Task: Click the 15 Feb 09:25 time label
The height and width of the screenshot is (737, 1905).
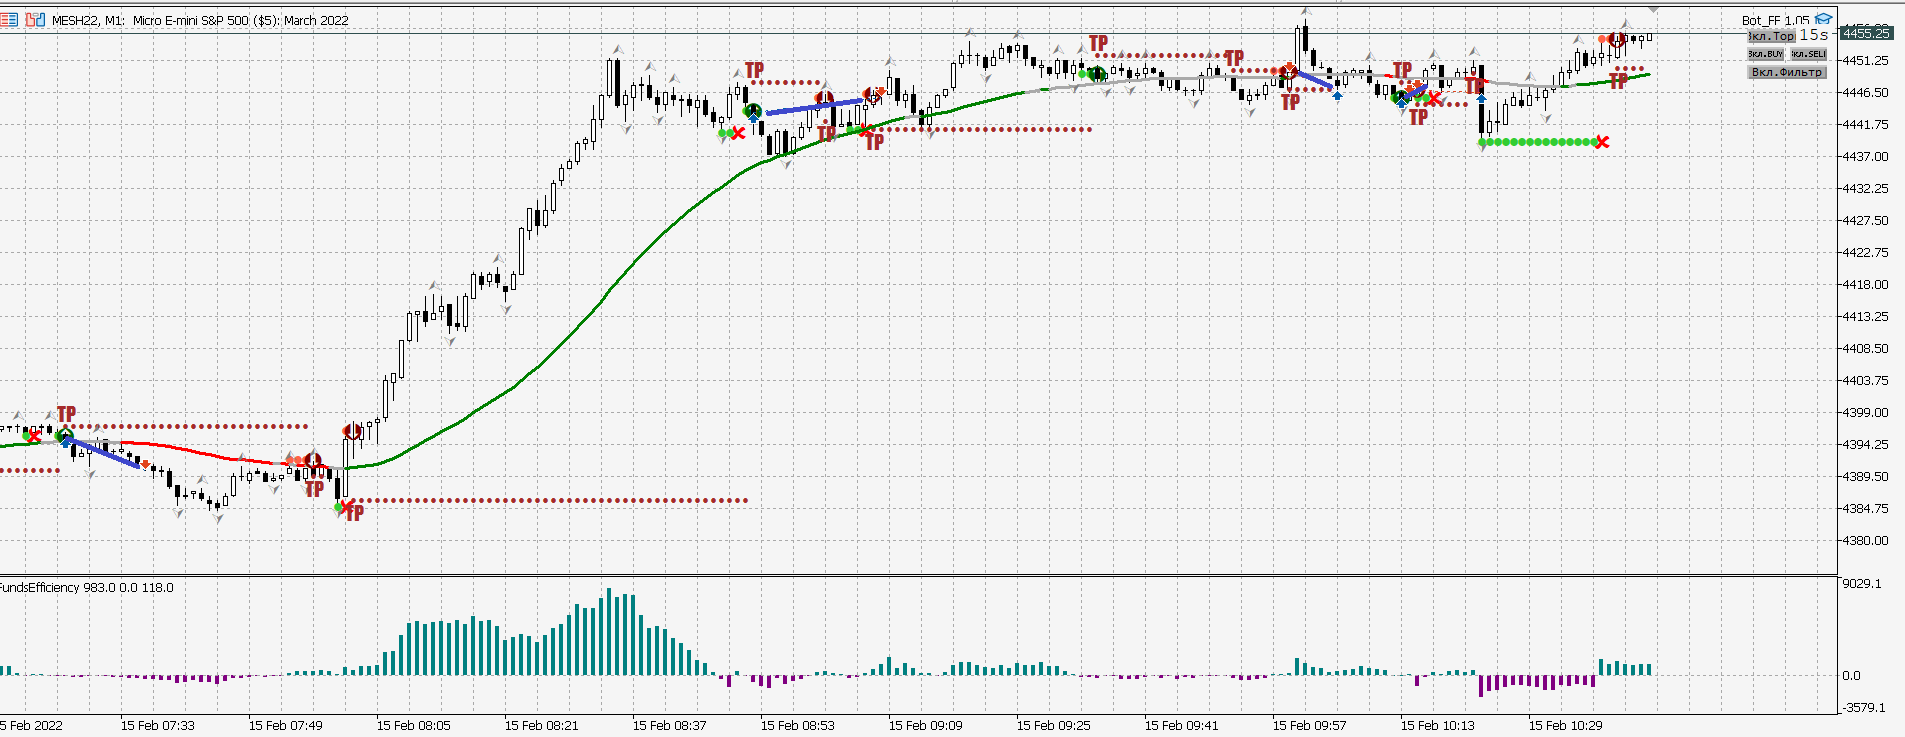Action: (1054, 725)
